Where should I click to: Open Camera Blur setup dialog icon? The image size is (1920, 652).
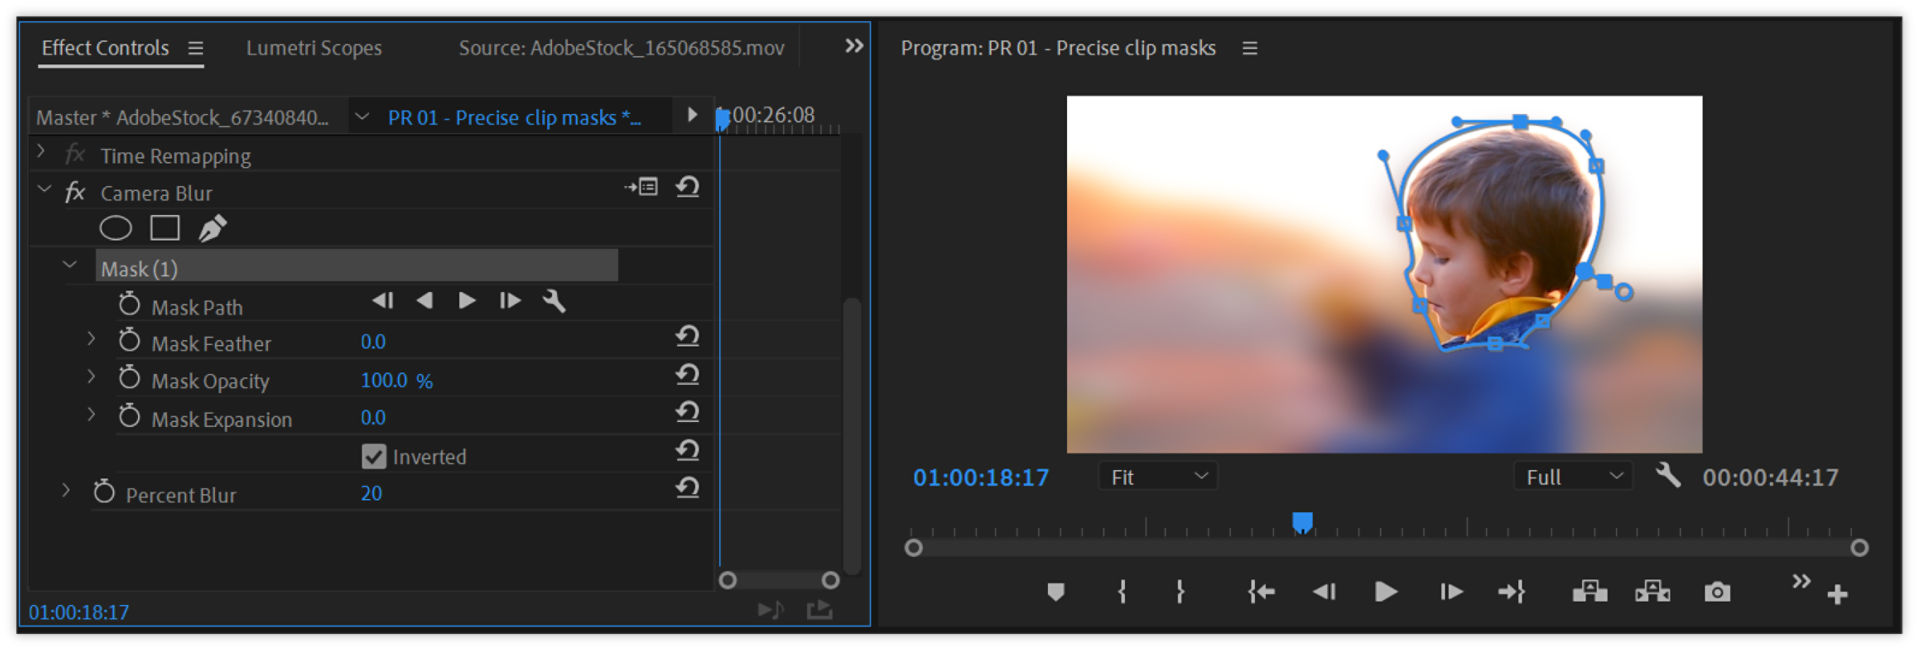pos(642,187)
